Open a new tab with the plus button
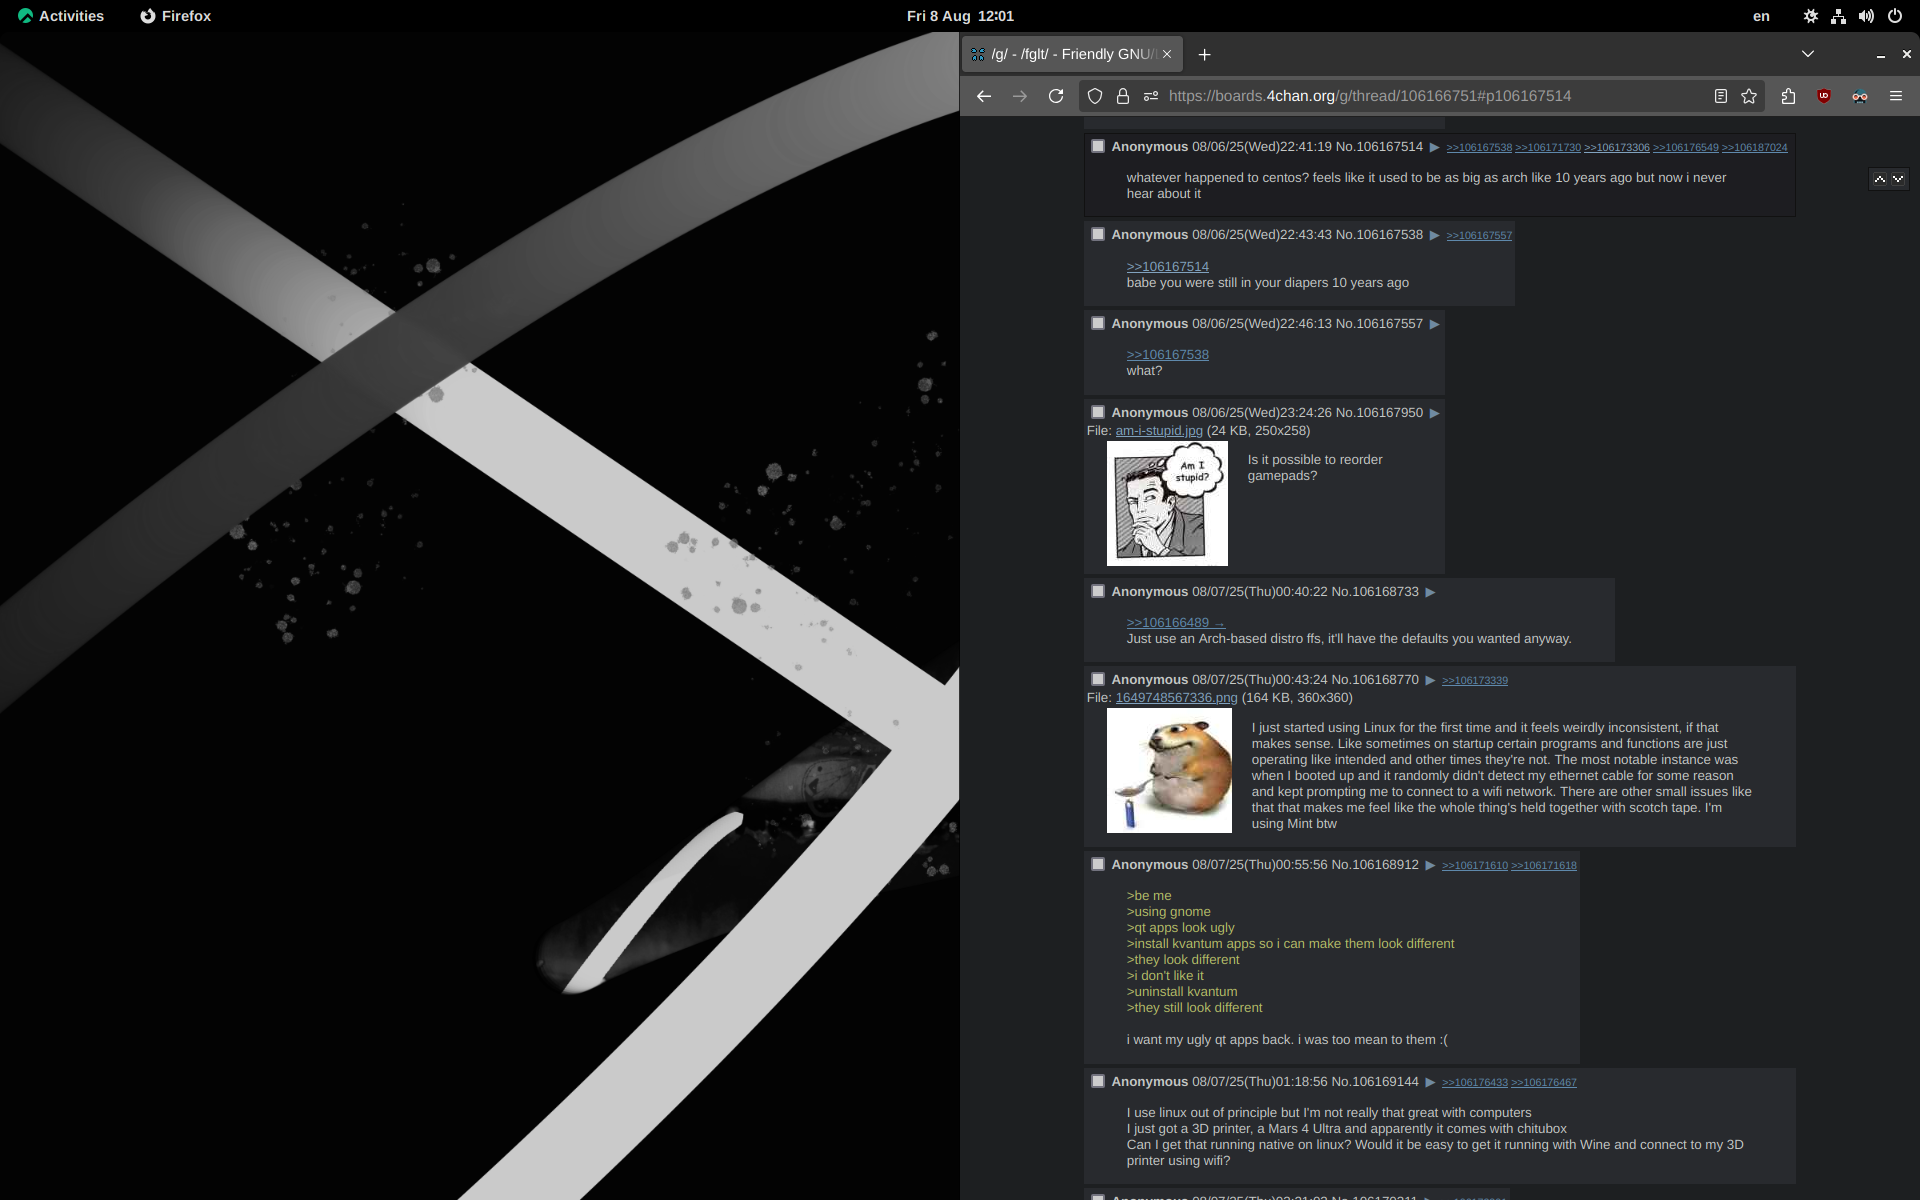Screen dimensions: 1920x1200 1204,54
